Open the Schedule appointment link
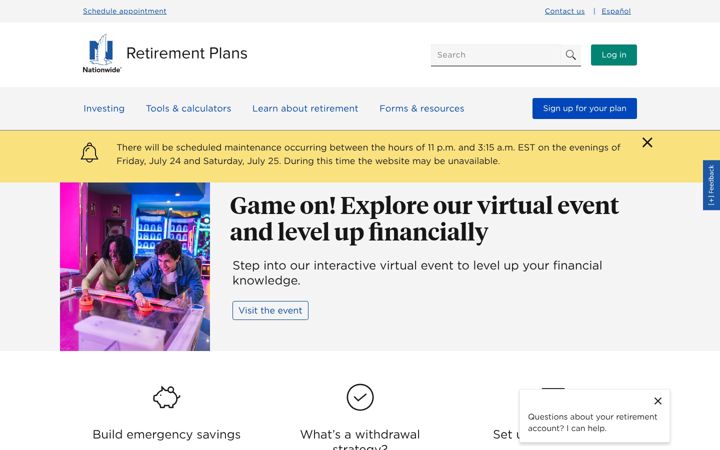This screenshot has width=720, height=450. pos(124,11)
